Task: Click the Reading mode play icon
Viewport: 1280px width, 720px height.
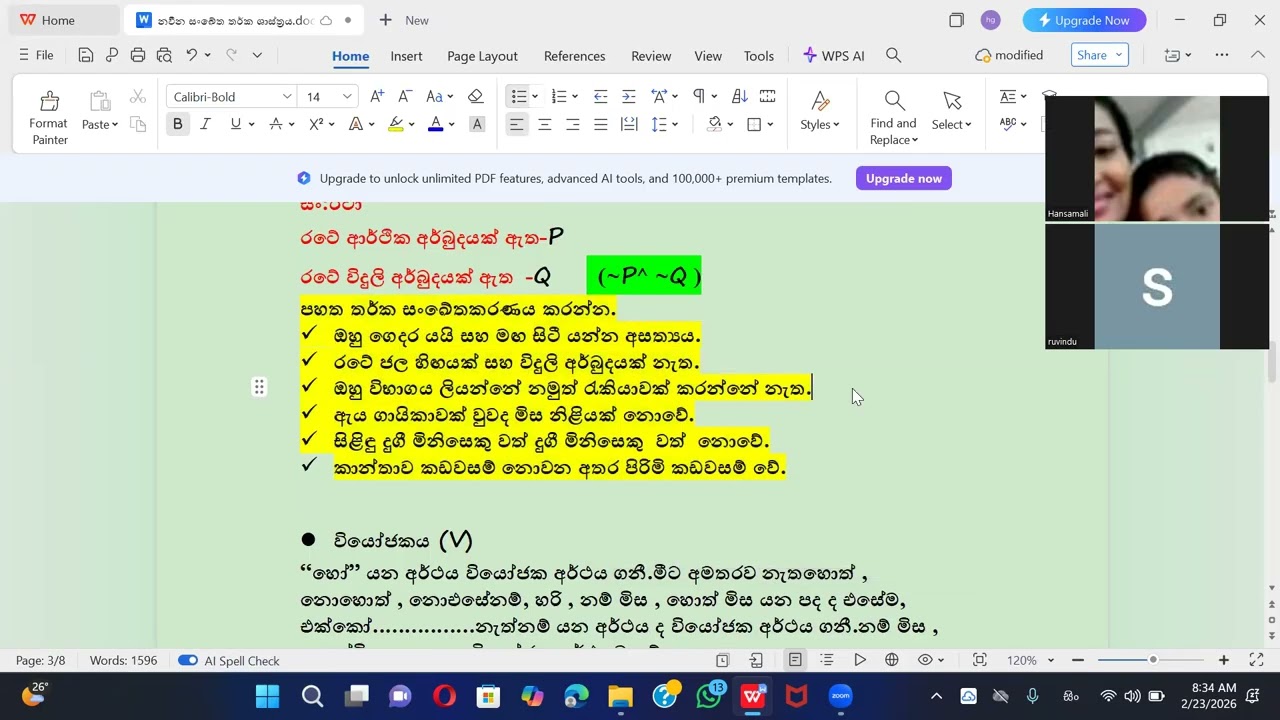Action: point(860,660)
